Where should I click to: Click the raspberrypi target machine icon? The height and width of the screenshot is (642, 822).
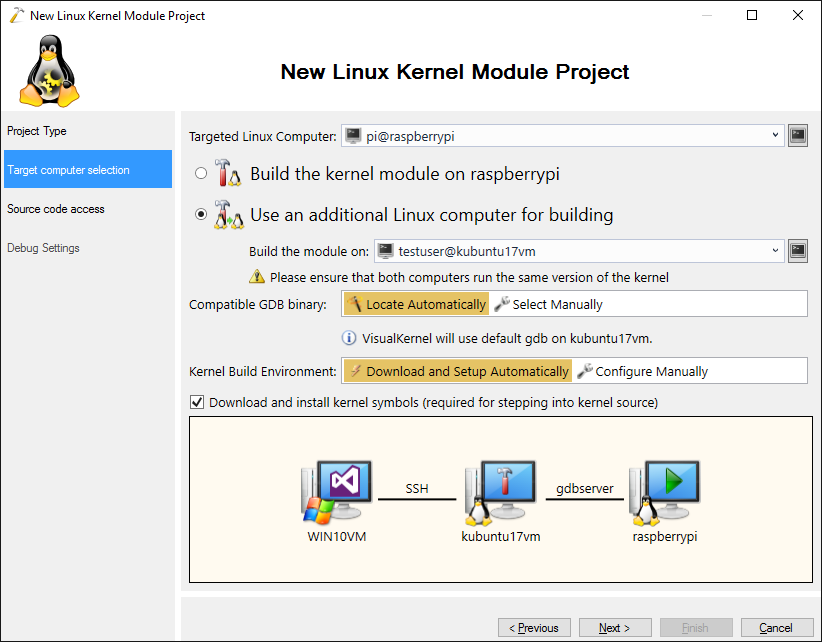(664, 493)
